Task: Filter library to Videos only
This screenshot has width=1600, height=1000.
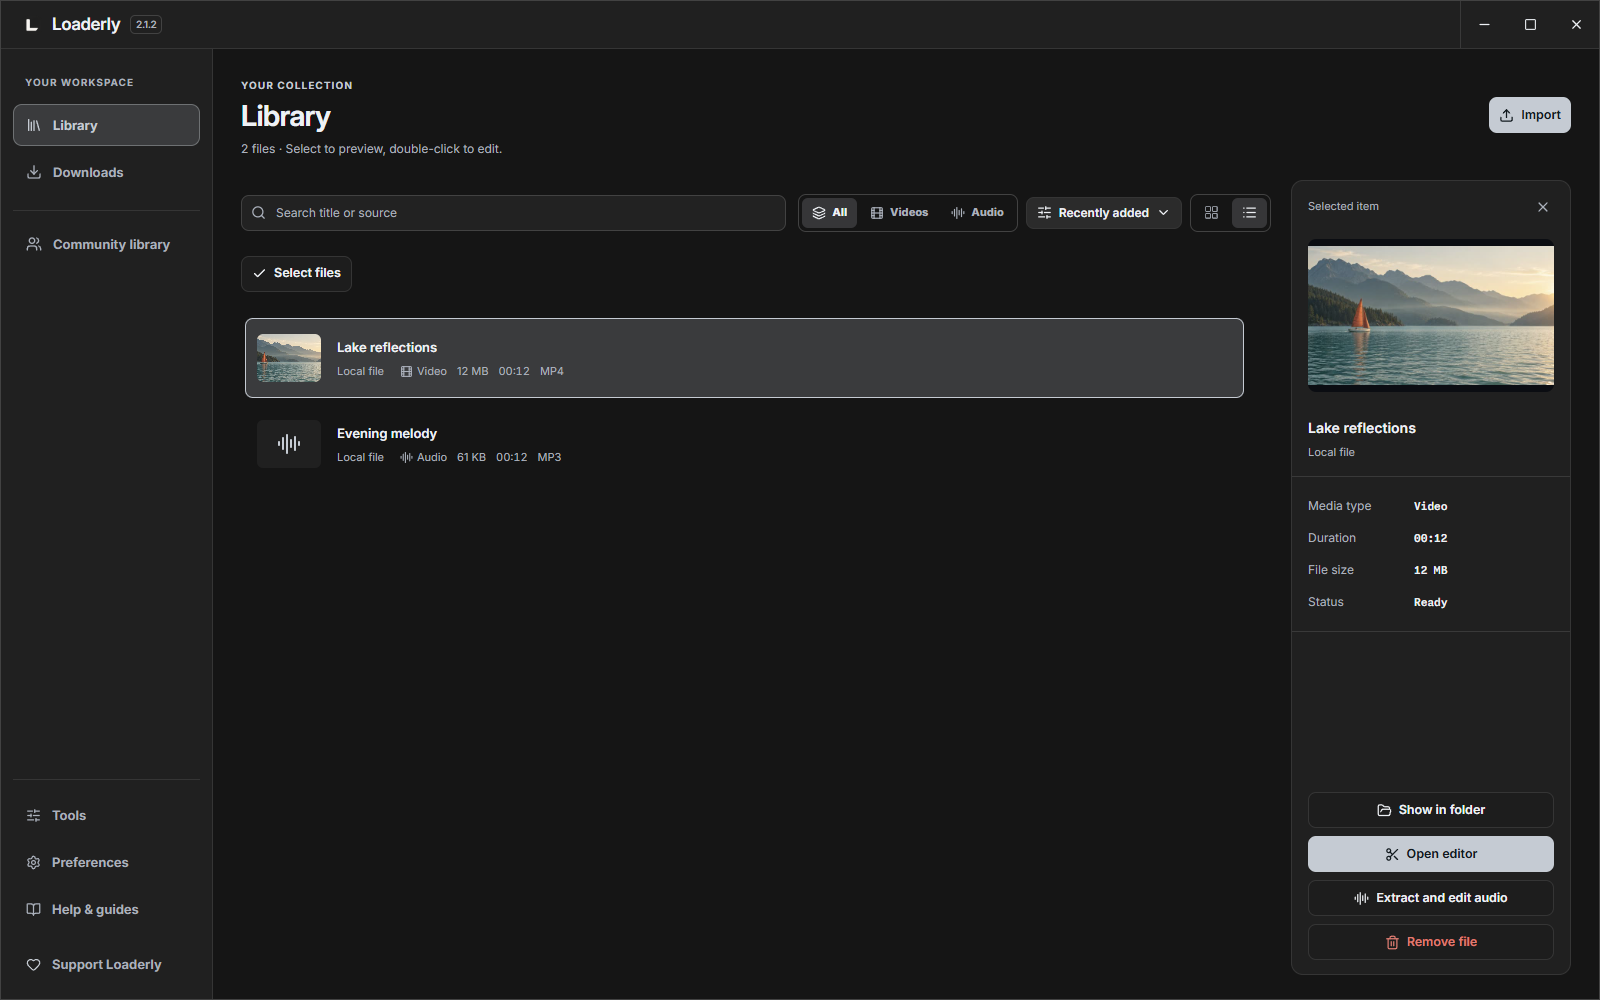Action: point(899,213)
